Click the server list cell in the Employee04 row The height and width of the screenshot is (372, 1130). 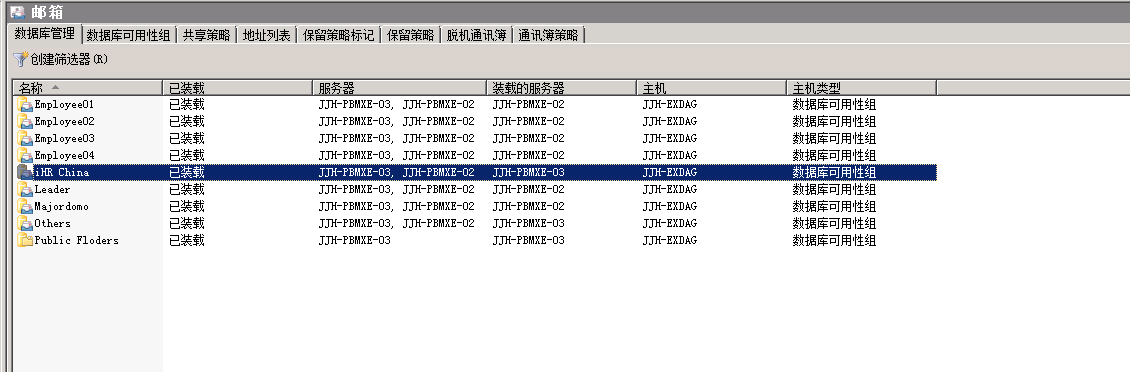[x=396, y=156]
